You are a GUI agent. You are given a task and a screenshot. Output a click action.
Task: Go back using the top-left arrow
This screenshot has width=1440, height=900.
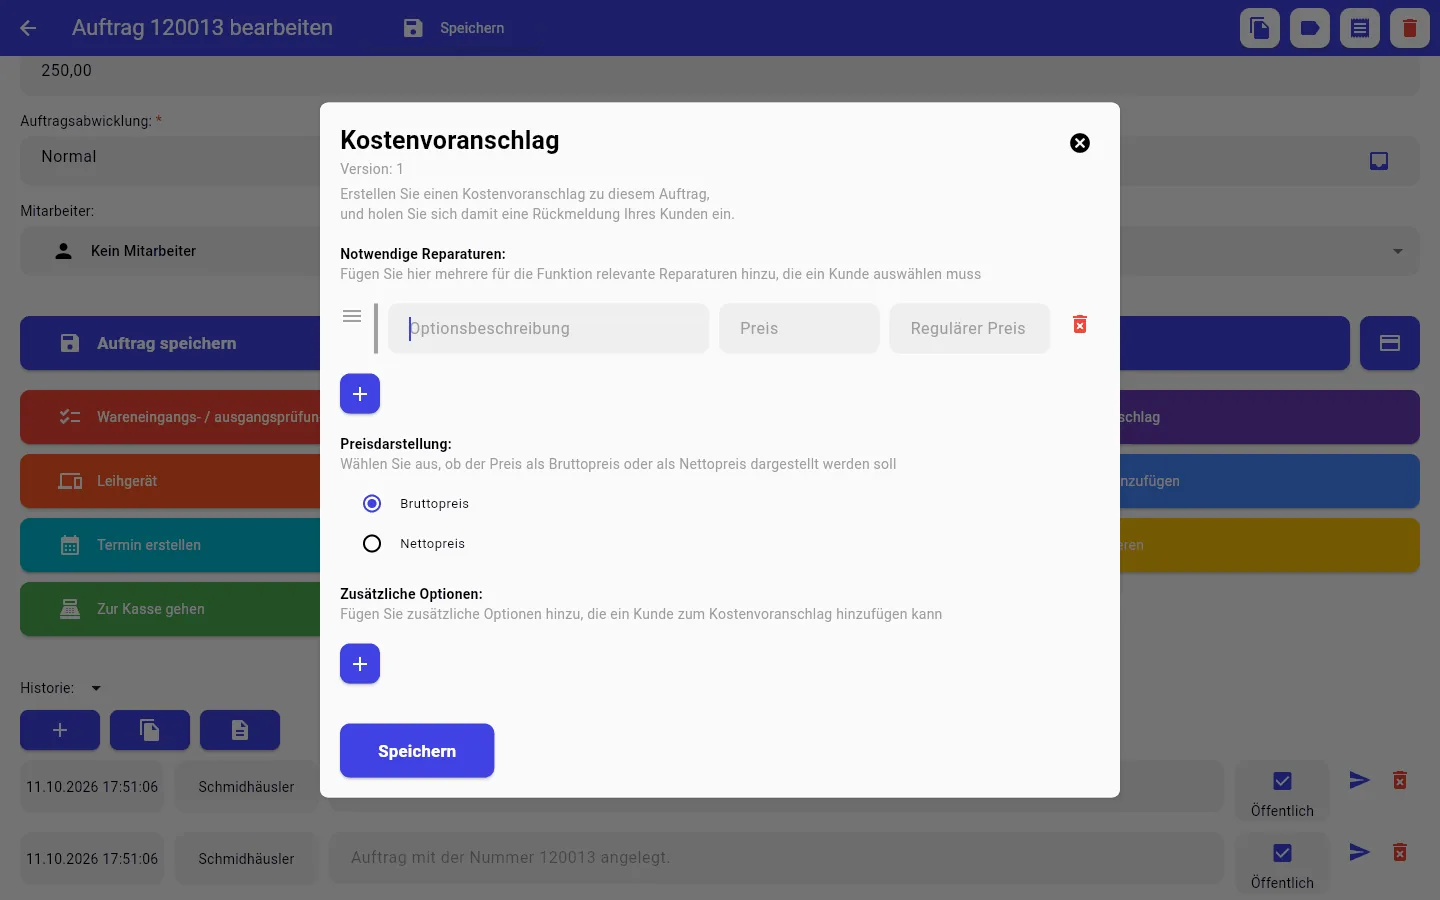click(28, 28)
